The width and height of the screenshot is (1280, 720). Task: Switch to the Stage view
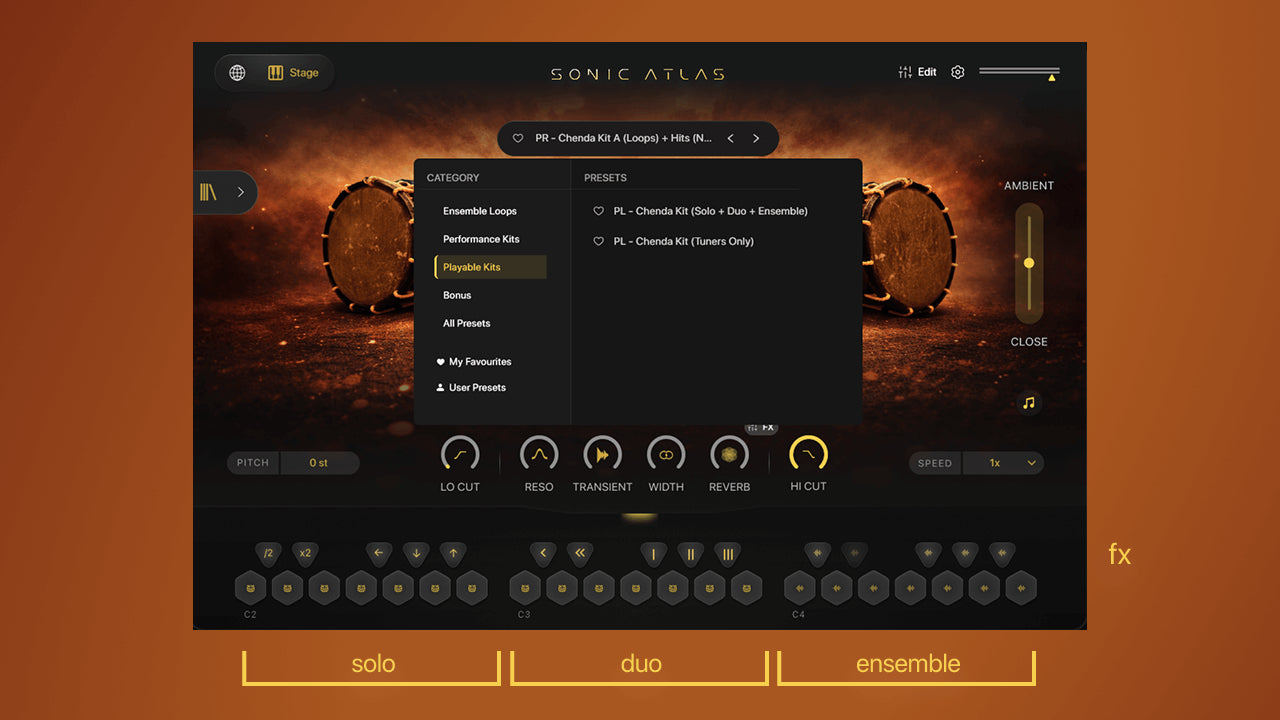tap(293, 73)
